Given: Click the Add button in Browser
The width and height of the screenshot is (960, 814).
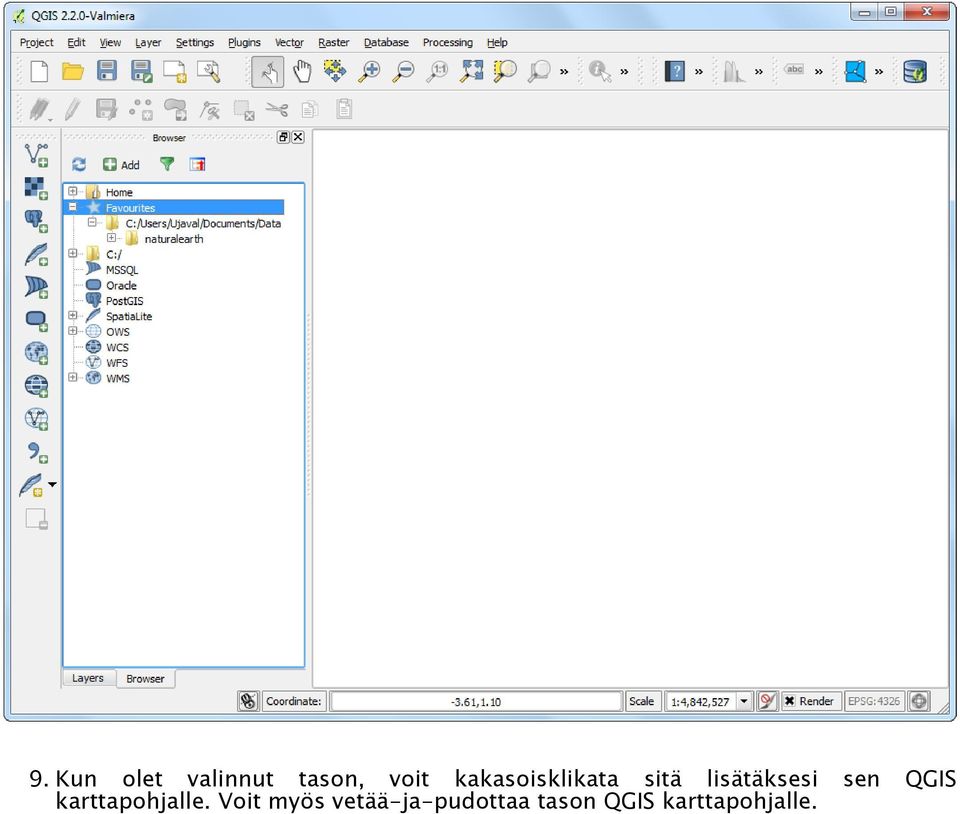Looking at the screenshot, I should click(x=121, y=165).
